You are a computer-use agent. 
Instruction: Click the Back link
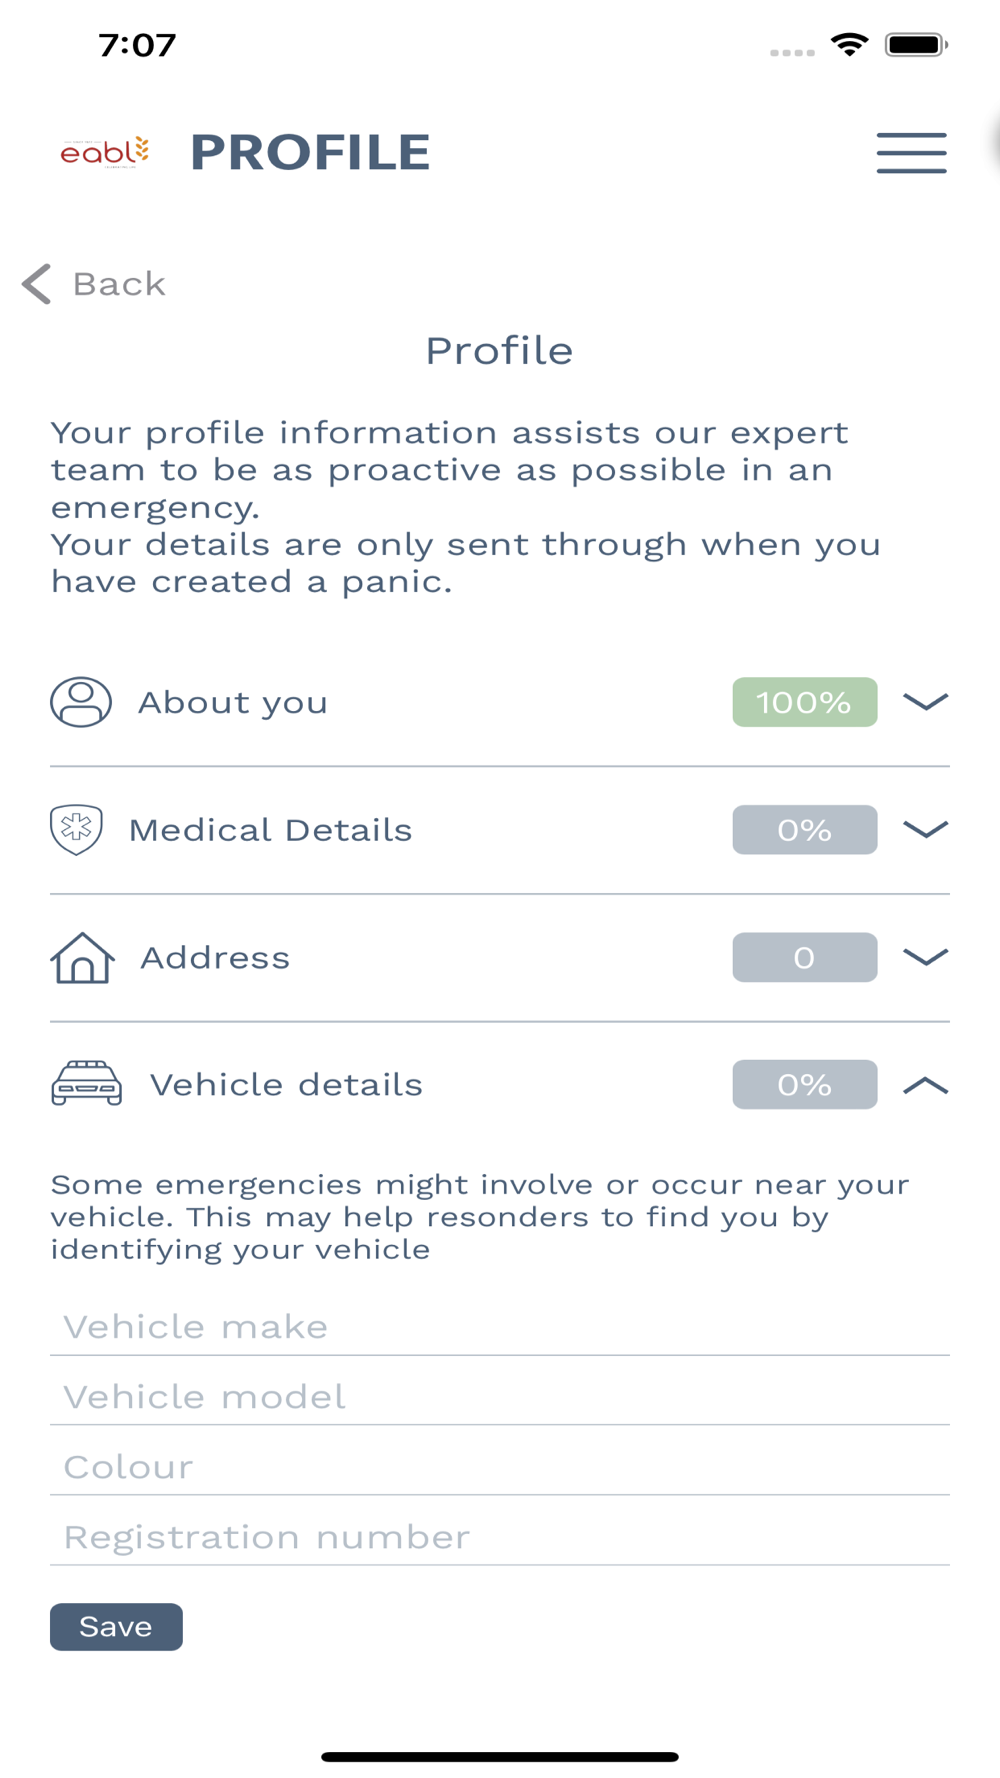[119, 284]
